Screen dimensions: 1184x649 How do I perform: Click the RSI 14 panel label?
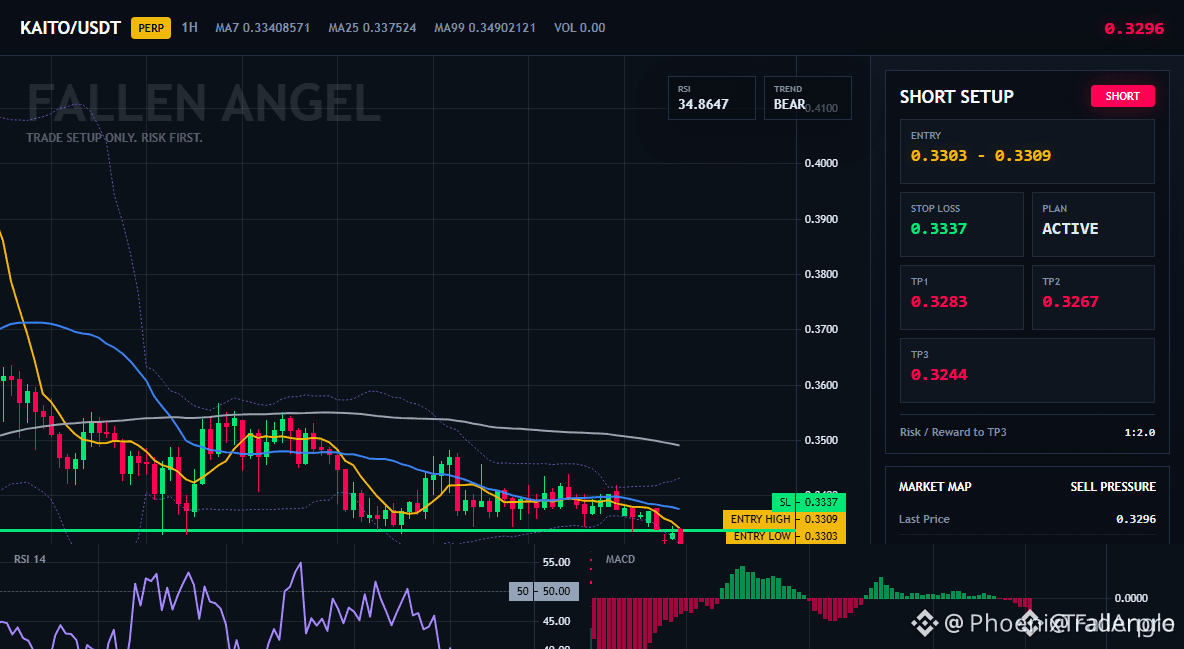pyautogui.click(x=29, y=559)
